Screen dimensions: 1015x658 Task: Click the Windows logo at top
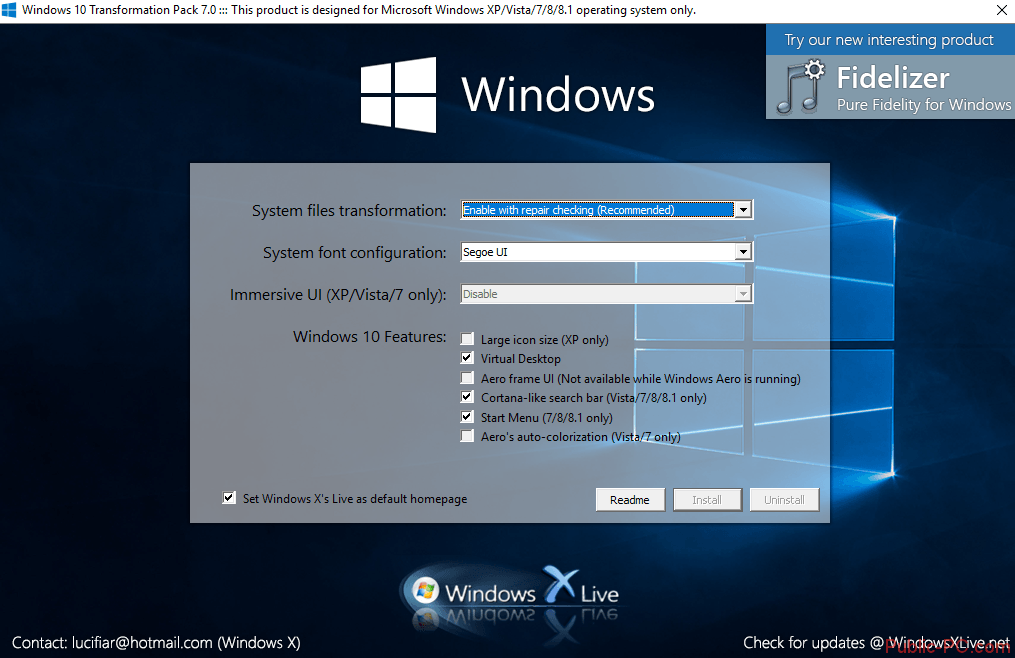pos(398,95)
